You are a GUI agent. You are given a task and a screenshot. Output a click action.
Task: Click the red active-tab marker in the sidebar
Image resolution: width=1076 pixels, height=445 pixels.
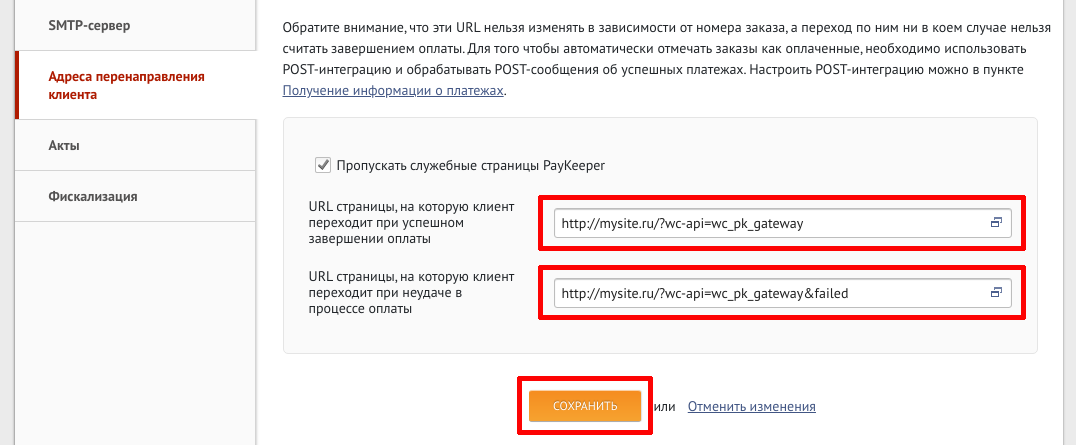tap(17, 85)
